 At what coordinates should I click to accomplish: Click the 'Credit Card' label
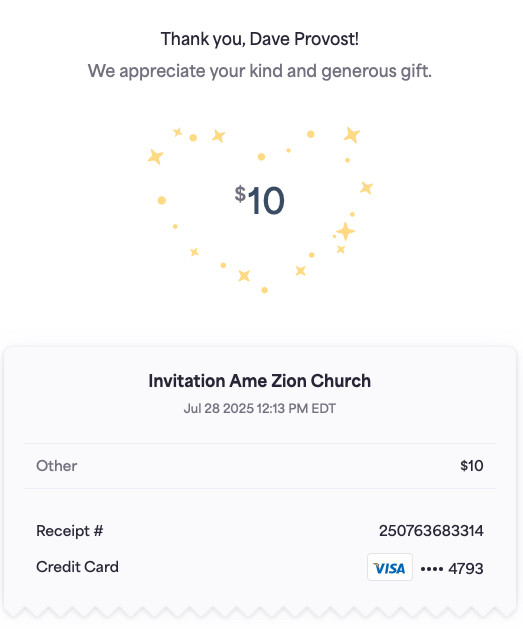(77, 567)
